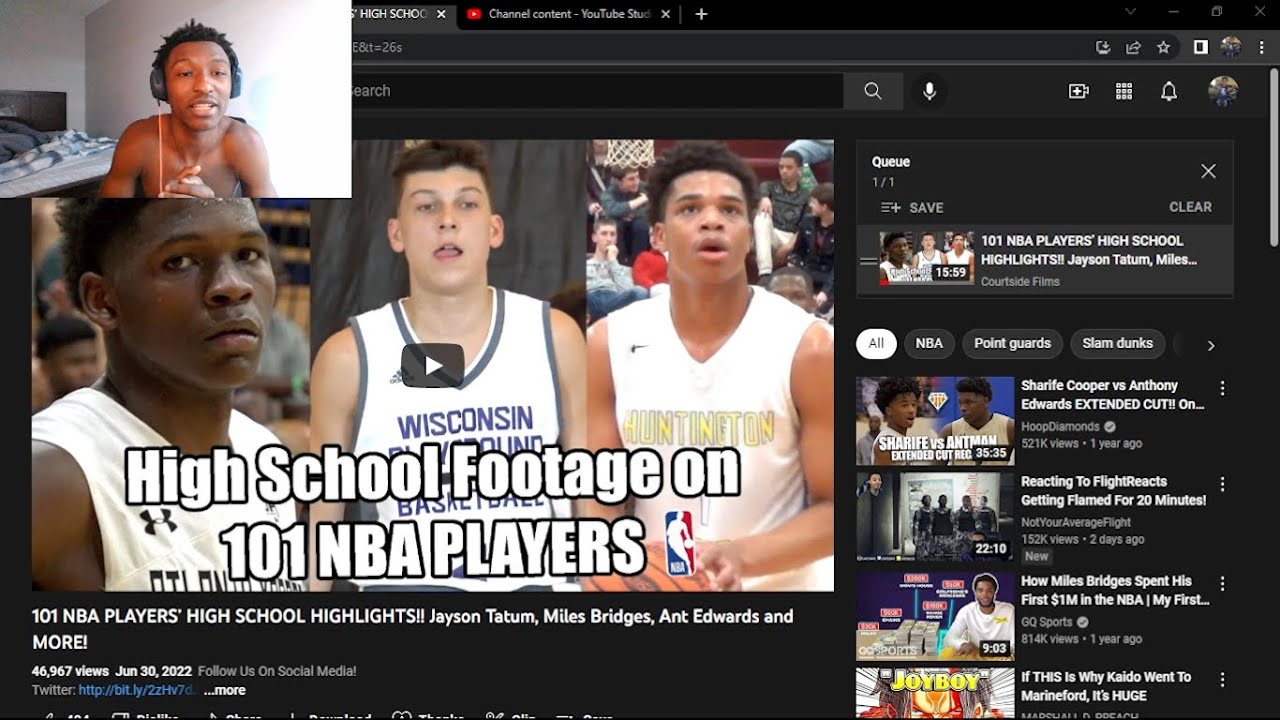Click 'Follow Us On Social Media!' text

(x=277, y=671)
